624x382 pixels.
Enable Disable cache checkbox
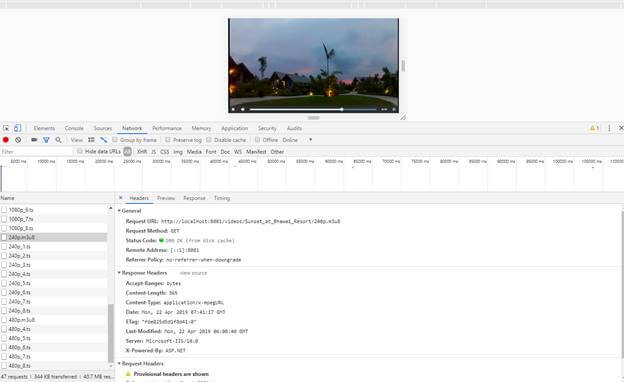pos(209,140)
